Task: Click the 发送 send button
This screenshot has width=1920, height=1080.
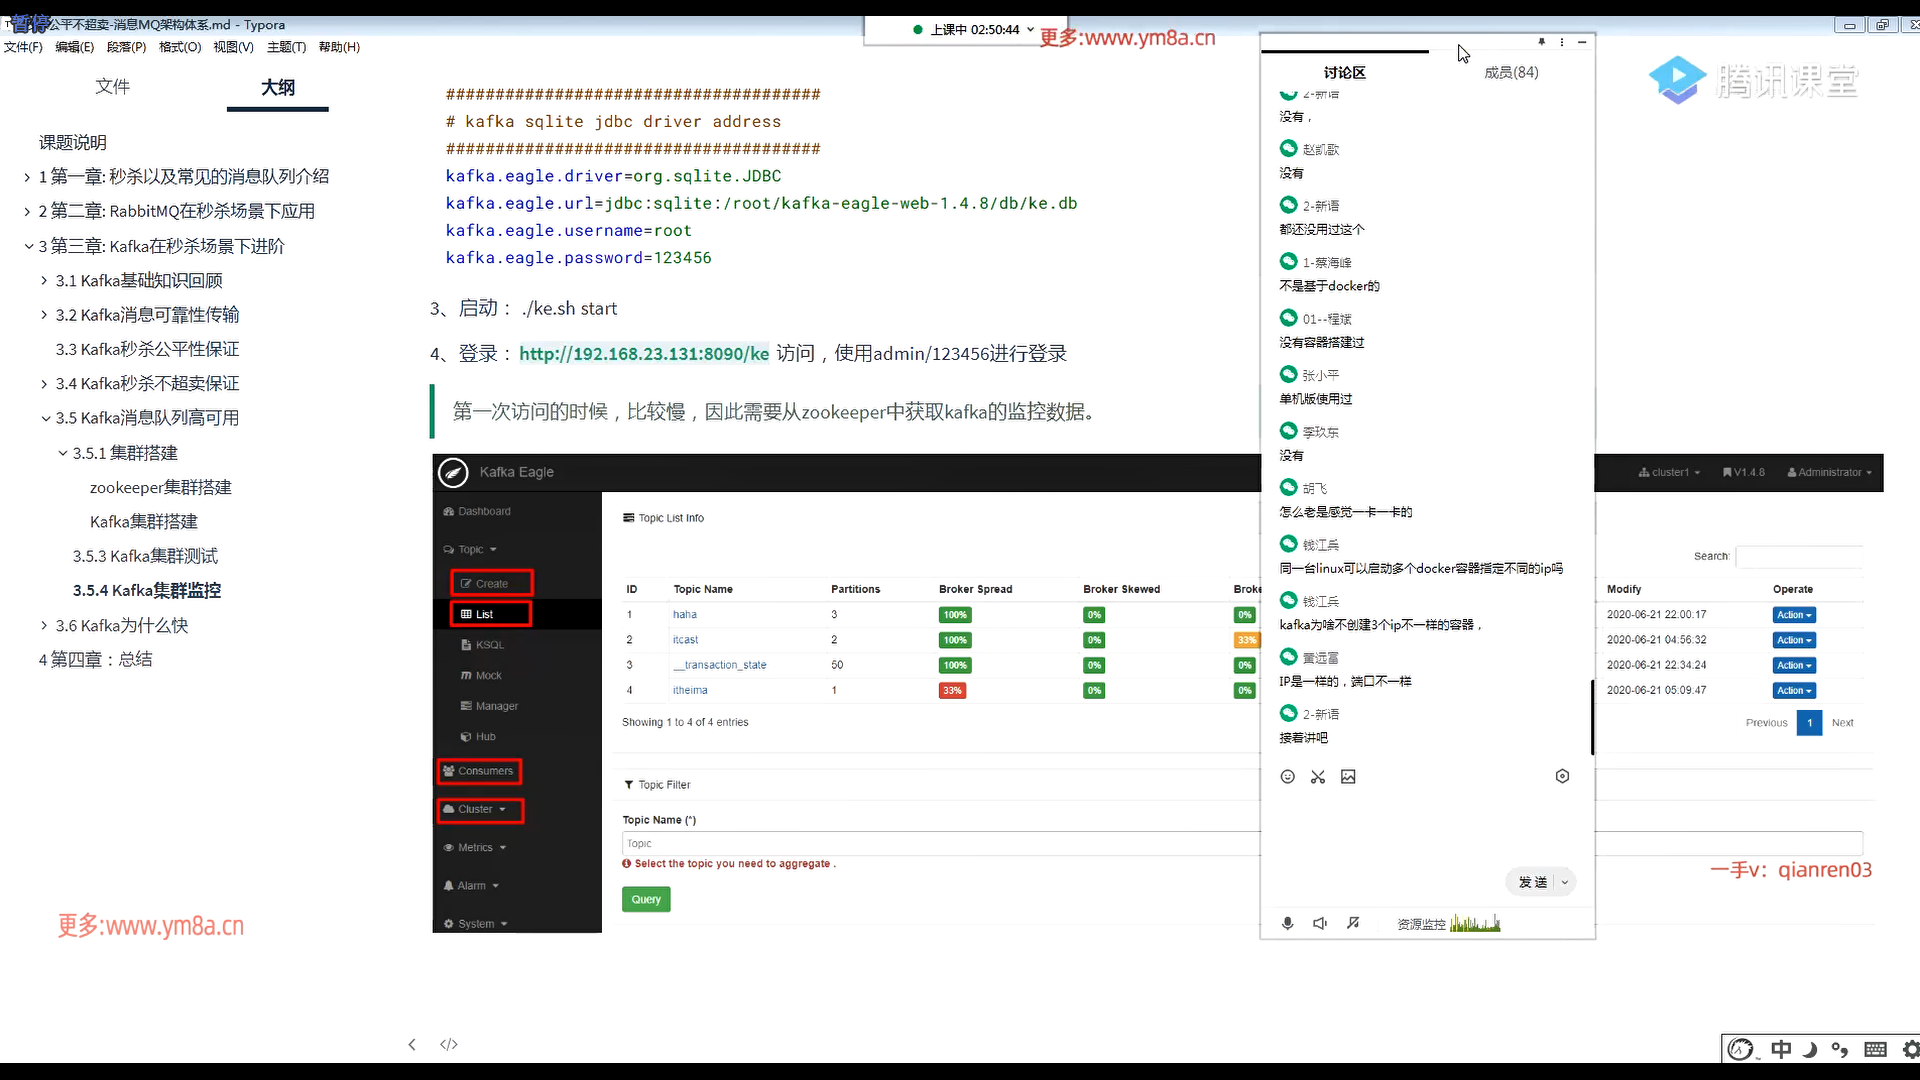Action: point(1532,882)
